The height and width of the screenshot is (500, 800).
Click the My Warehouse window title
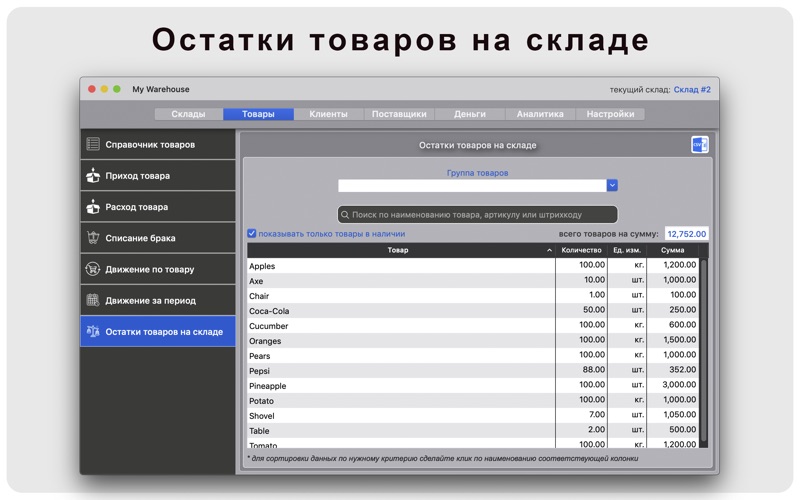click(x=161, y=89)
